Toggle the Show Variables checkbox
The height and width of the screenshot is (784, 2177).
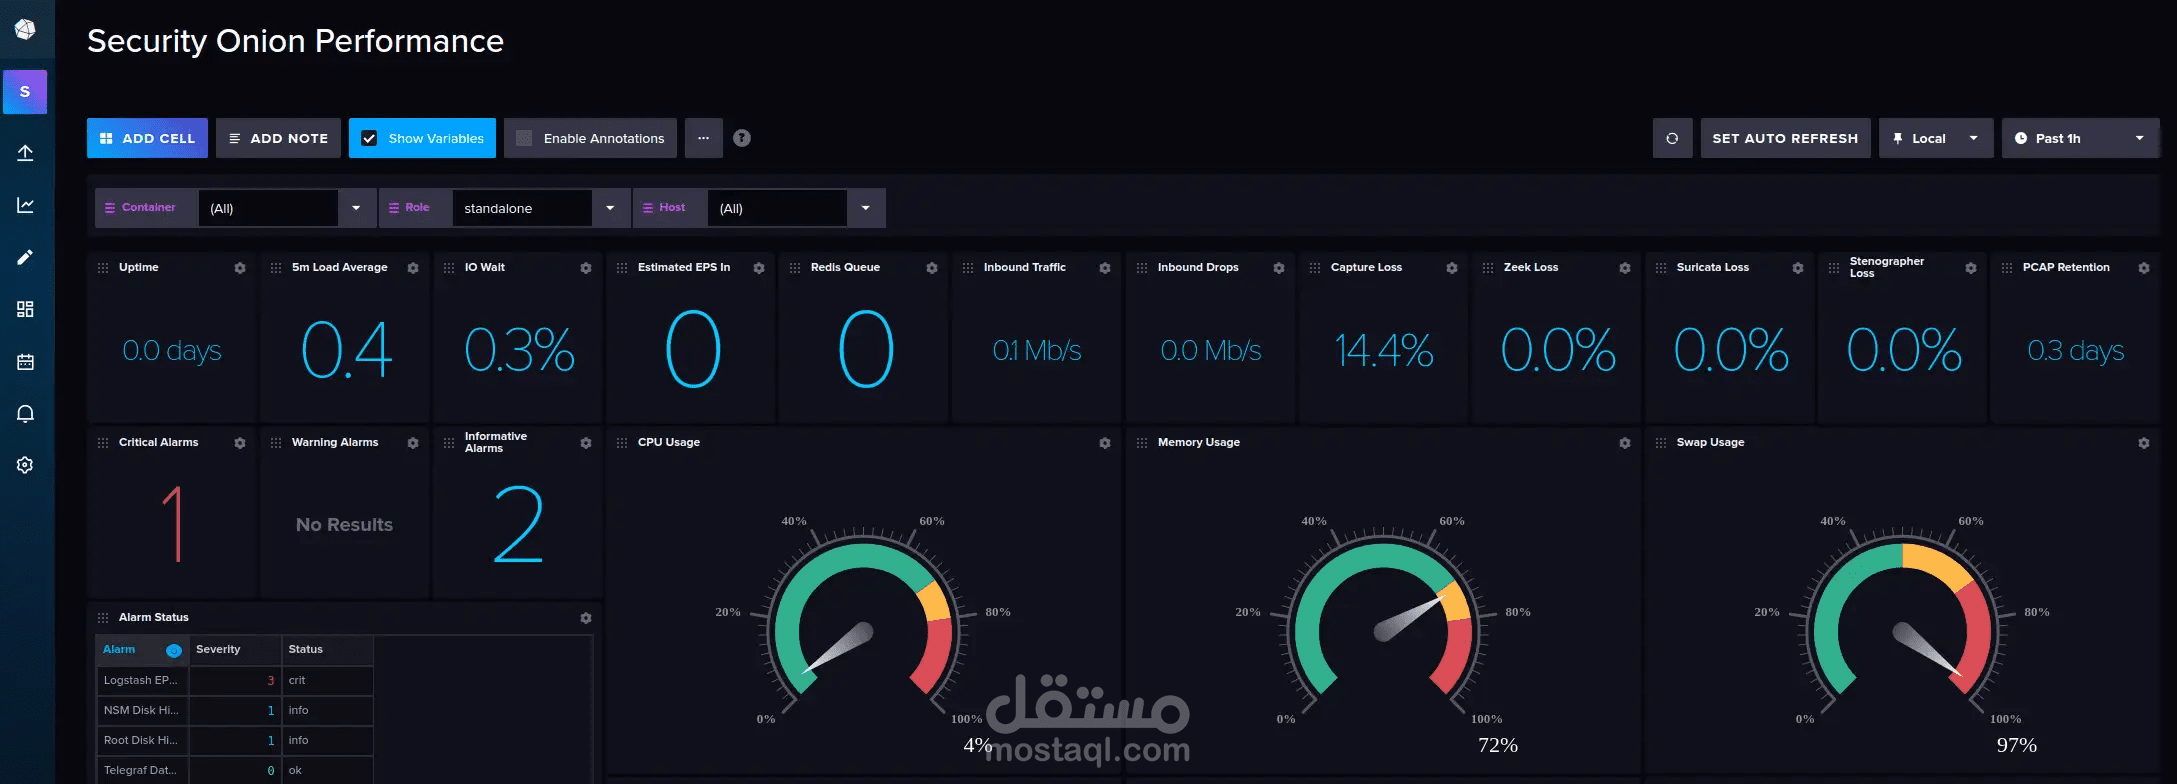[369, 138]
